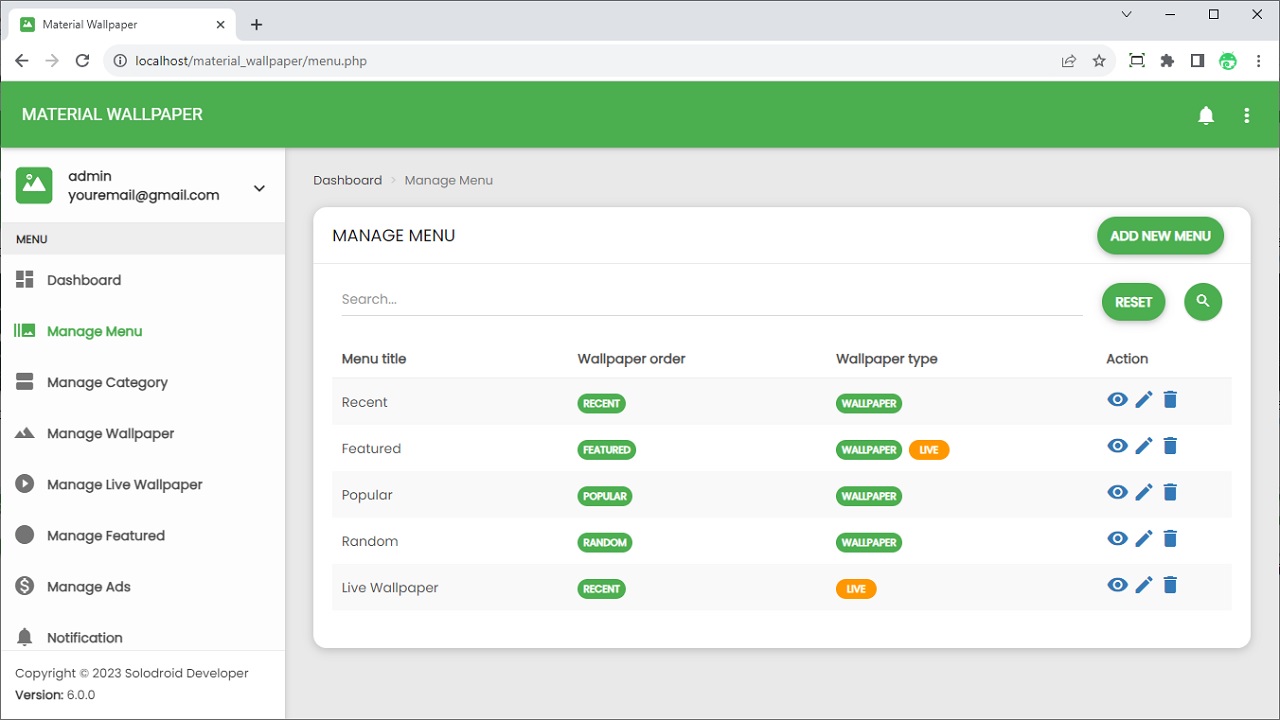Viewport: 1280px width, 720px height.
Task: Edit the Random menu row
Action: pyautogui.click(x=1144, y=539)
